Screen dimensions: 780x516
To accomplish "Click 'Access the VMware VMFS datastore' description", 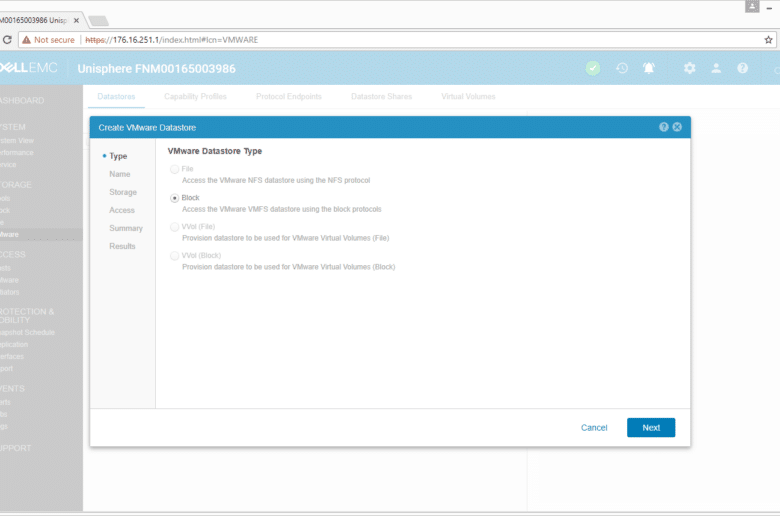I will click(282, 209).
